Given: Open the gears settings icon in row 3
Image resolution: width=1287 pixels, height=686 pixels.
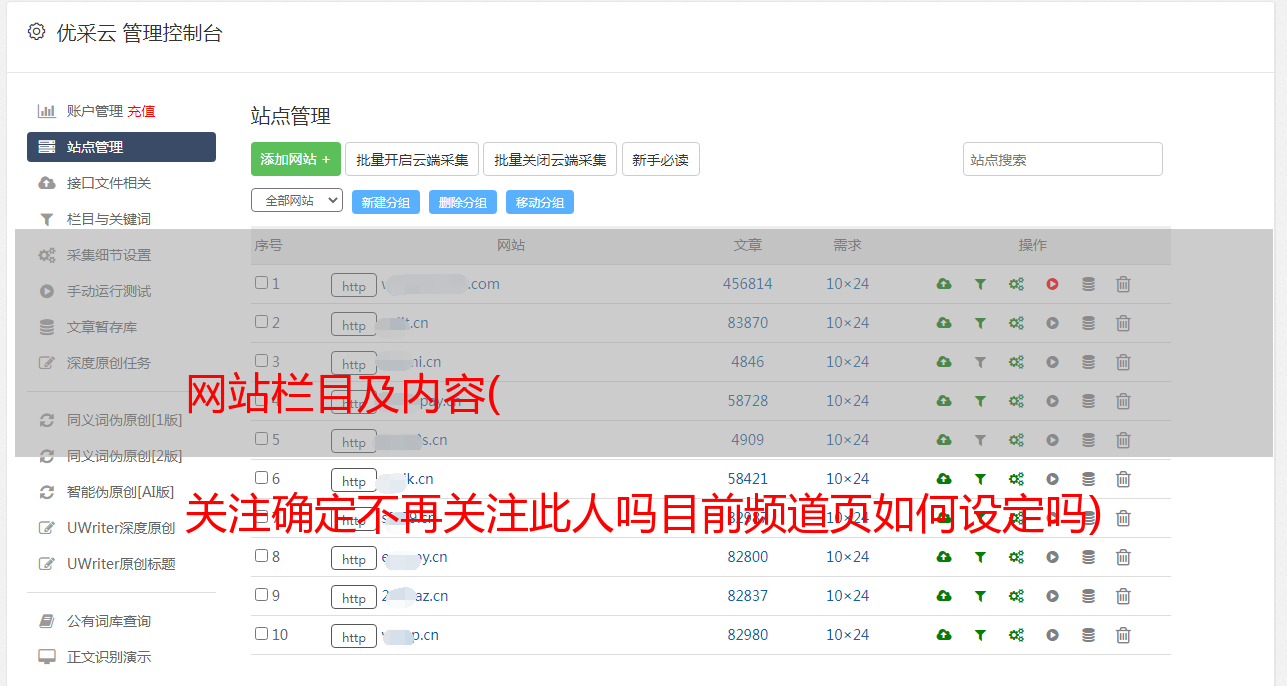Looking at the screenshot, I should click(1016, 362).
